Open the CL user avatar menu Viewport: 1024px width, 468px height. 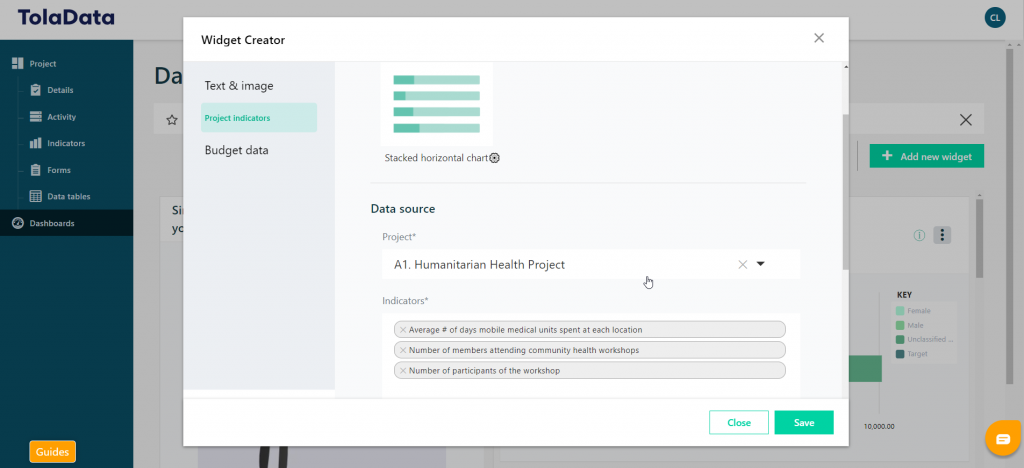coord(995,18)
